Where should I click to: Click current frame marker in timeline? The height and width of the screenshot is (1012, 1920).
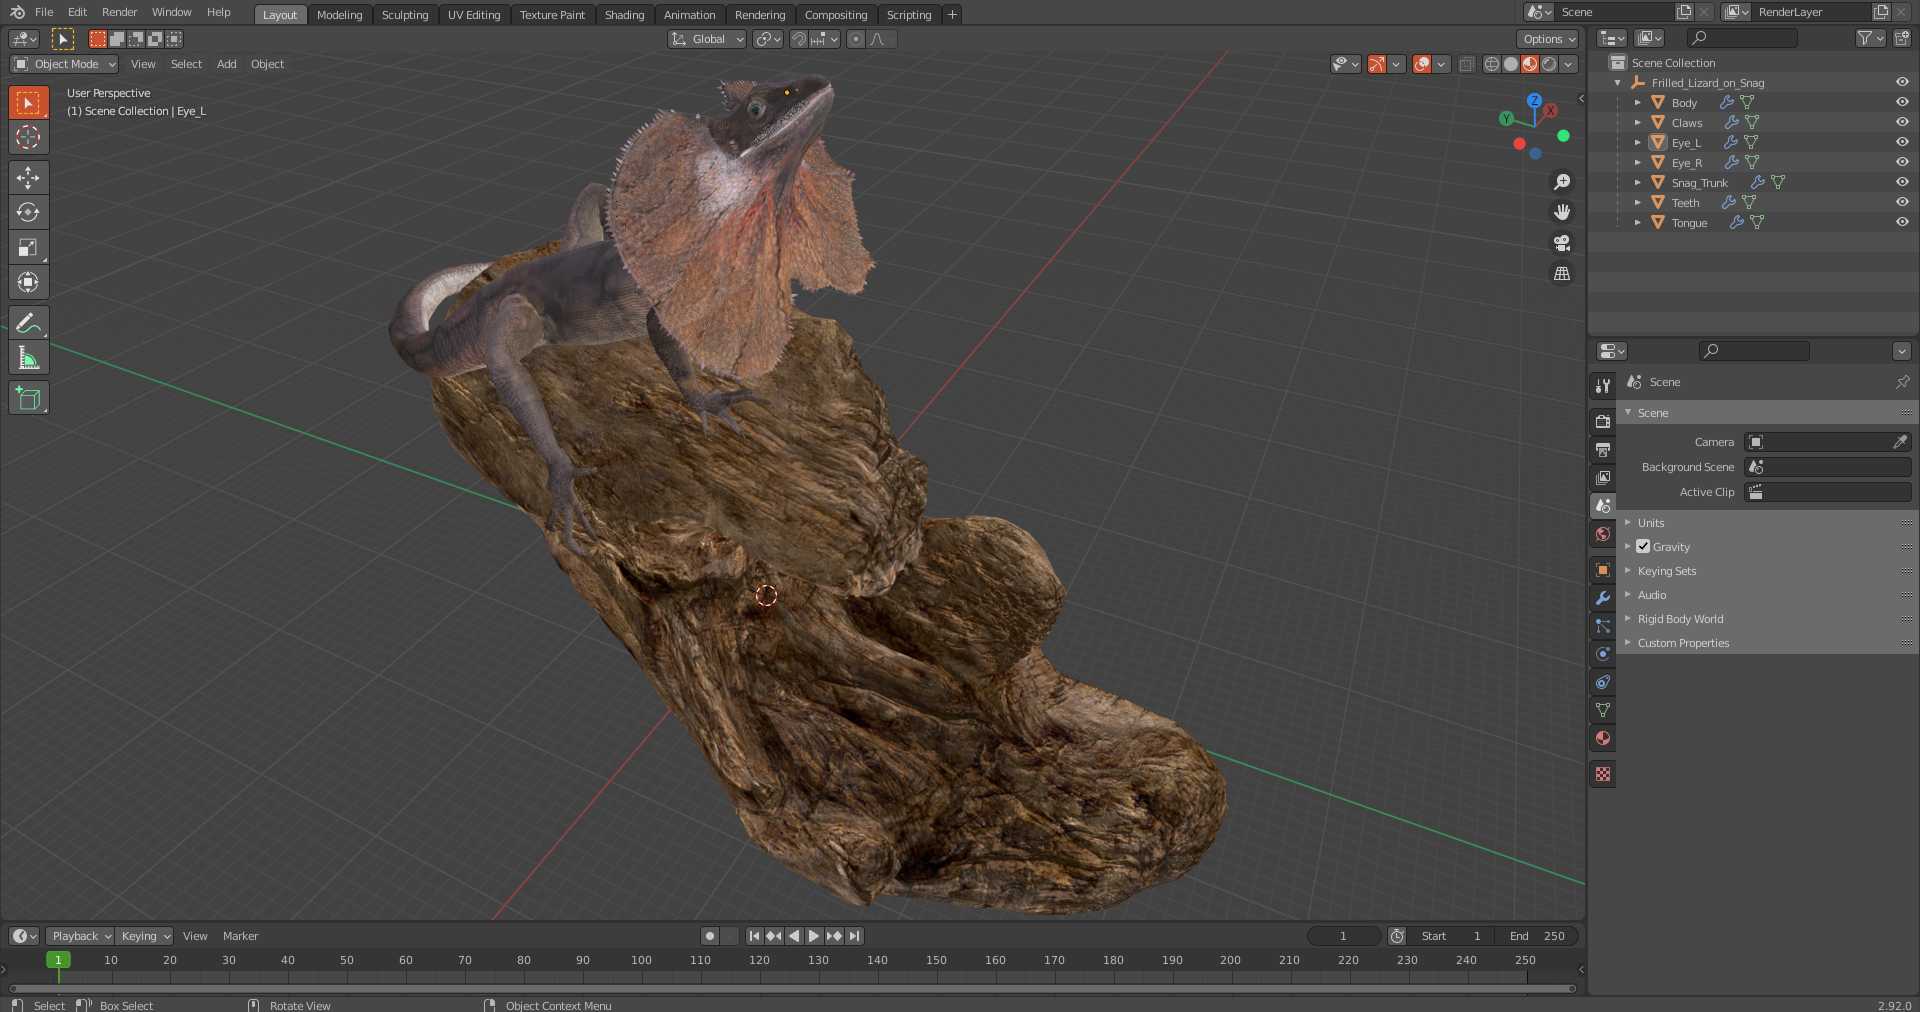coord(58,960)
